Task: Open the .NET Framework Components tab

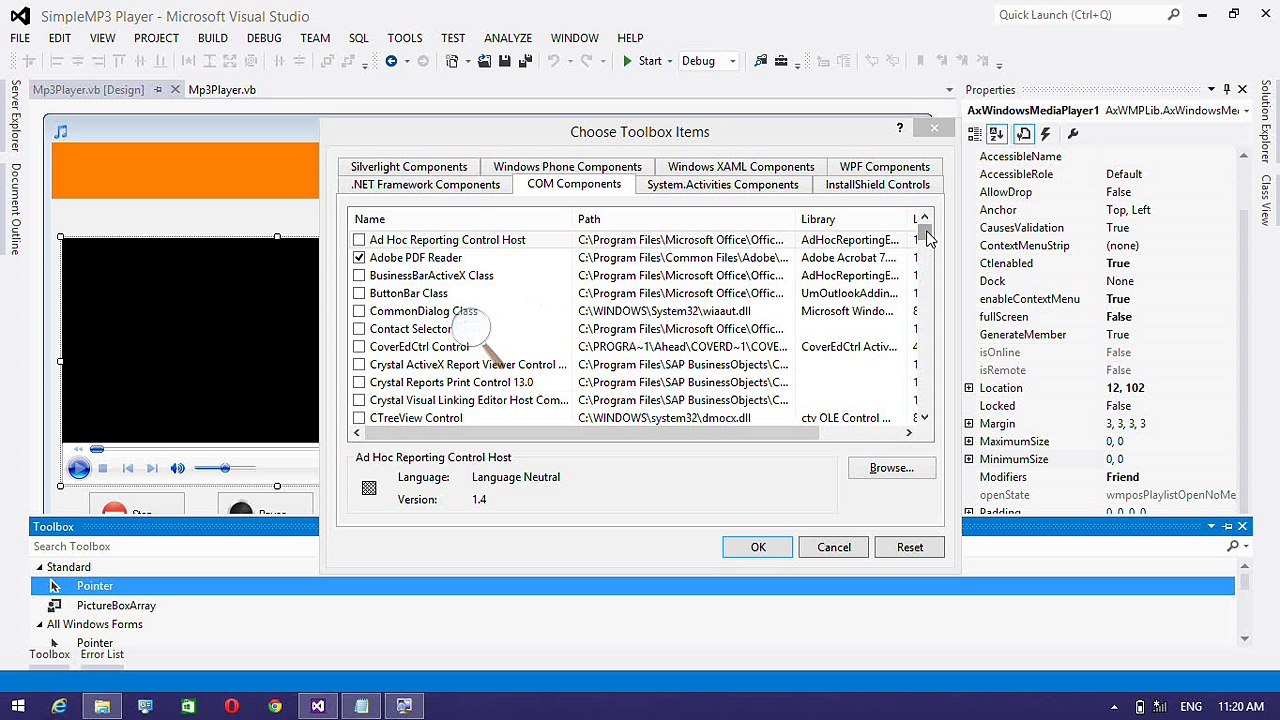Action: tap(425, 185)
